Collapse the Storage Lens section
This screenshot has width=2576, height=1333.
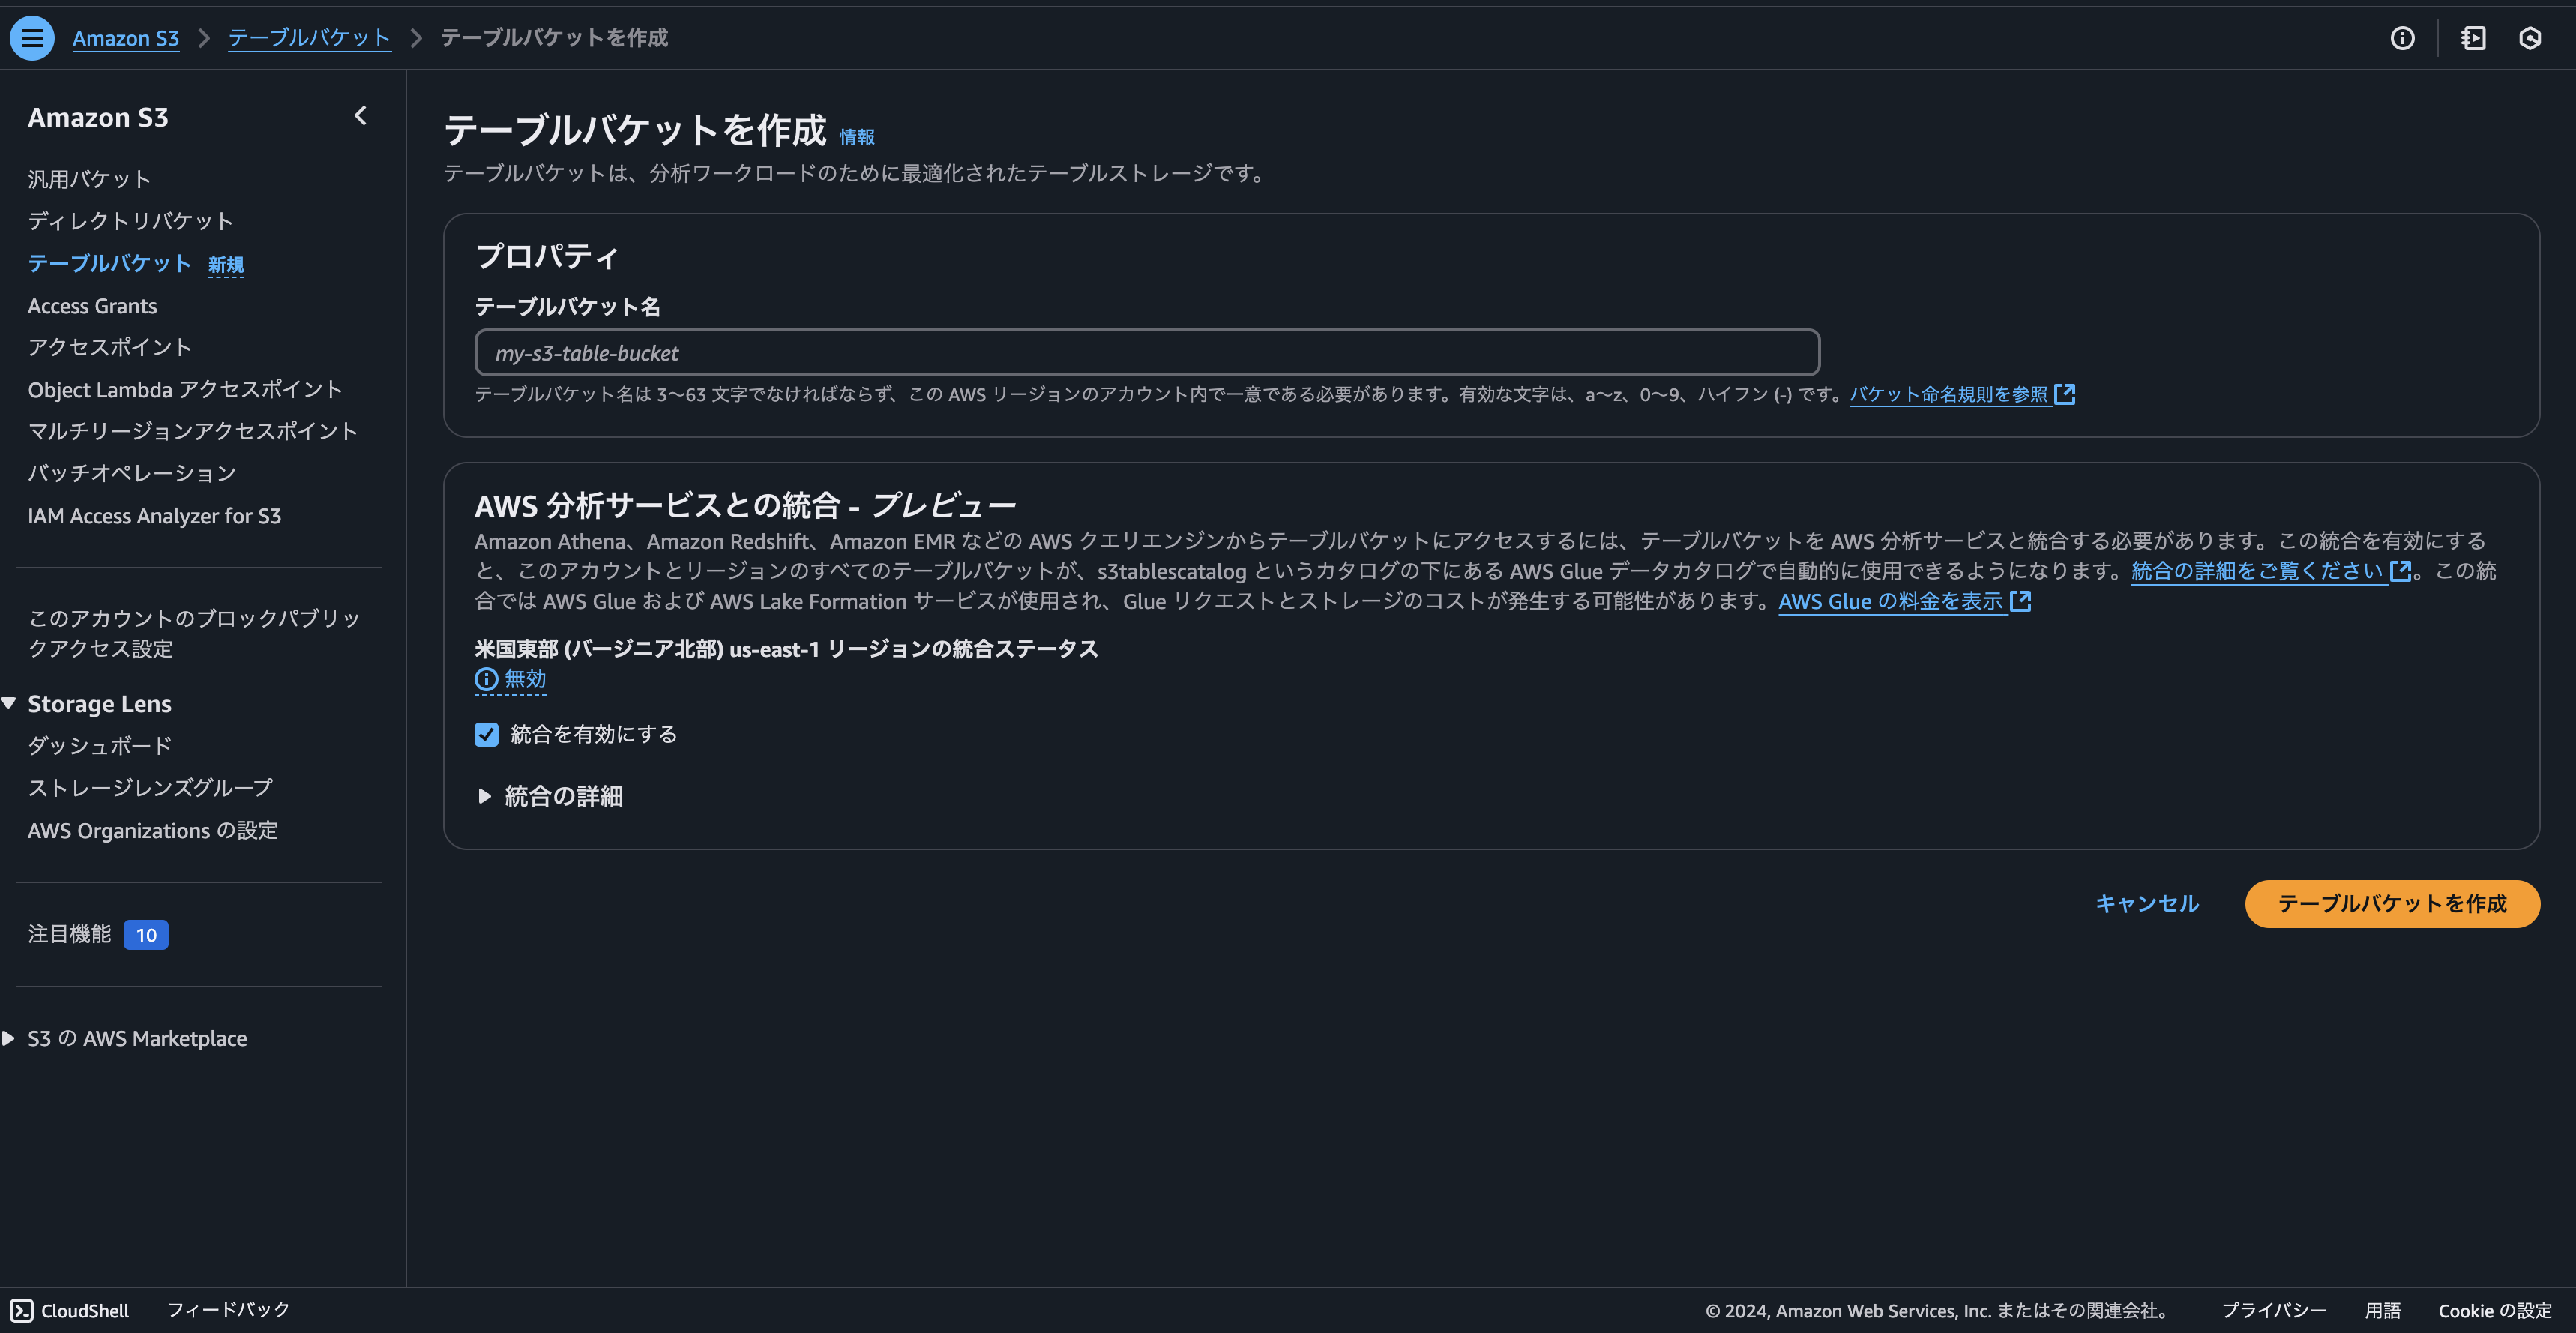(x=9, y=703)
